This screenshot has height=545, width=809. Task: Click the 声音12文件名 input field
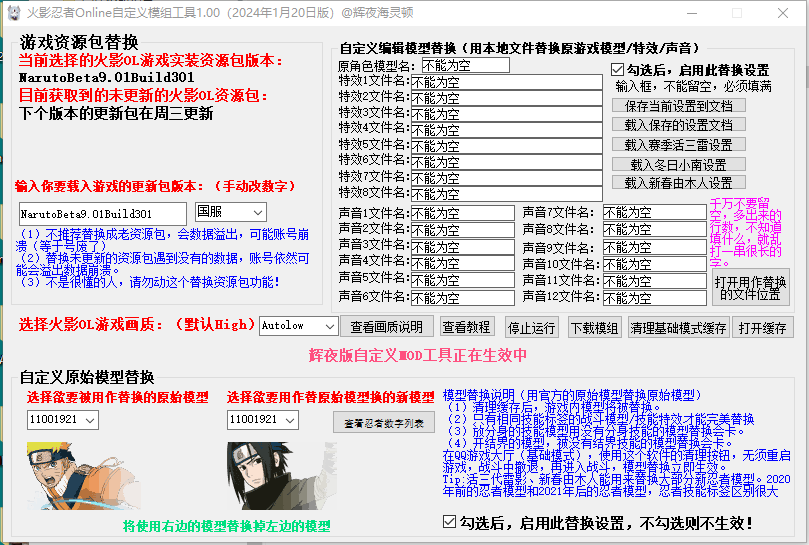pyautogui.click(x=655, y=298)
